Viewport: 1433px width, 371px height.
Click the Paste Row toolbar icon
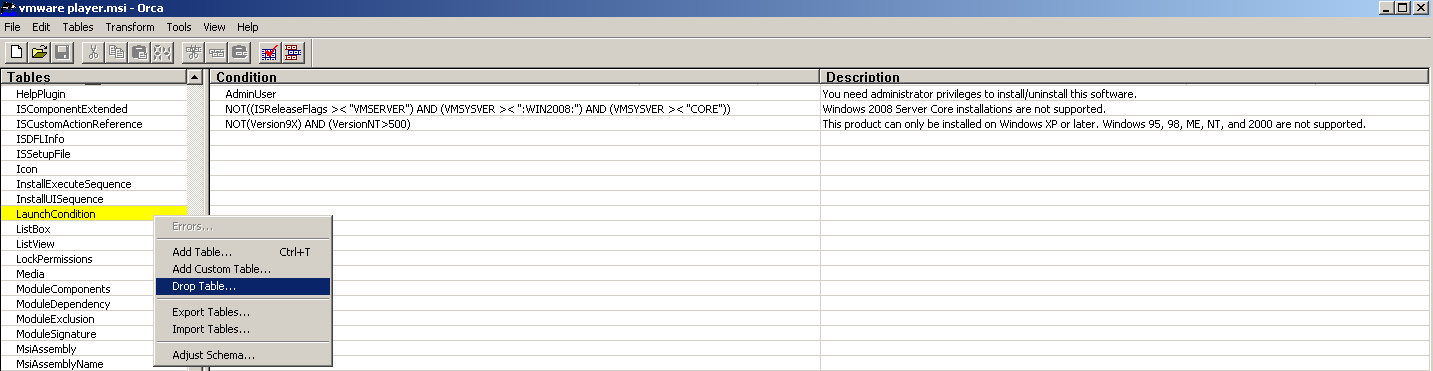coord(240,52)
